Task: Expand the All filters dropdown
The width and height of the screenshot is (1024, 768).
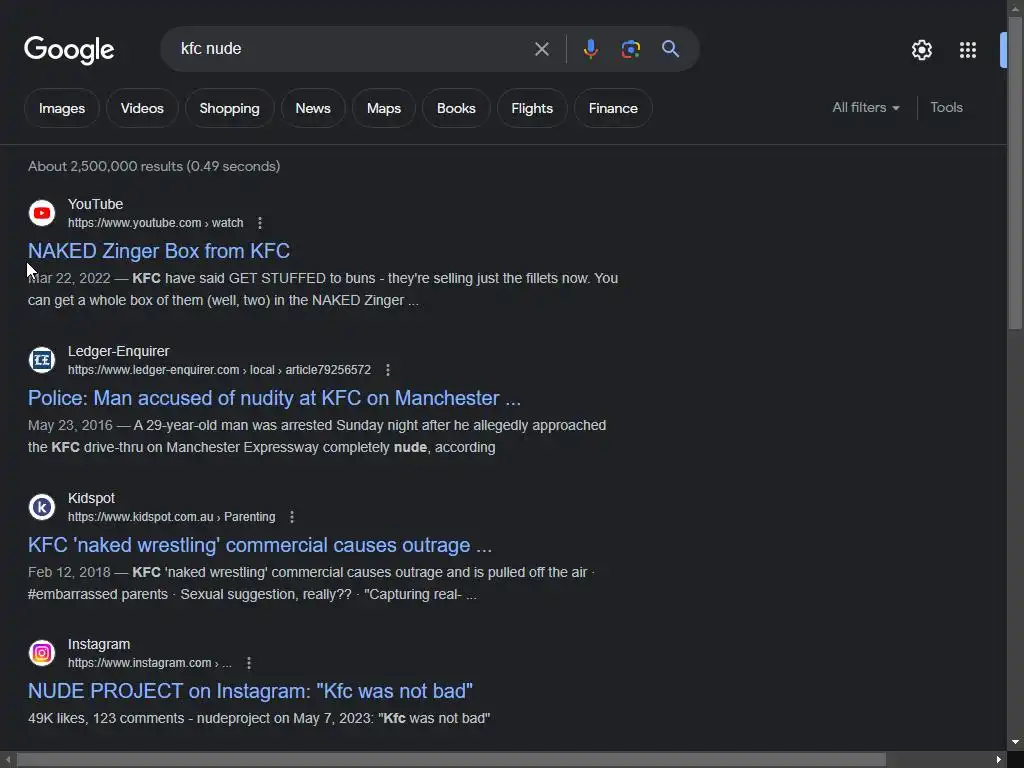Action: pyautogui.click(x=865, y=108)
